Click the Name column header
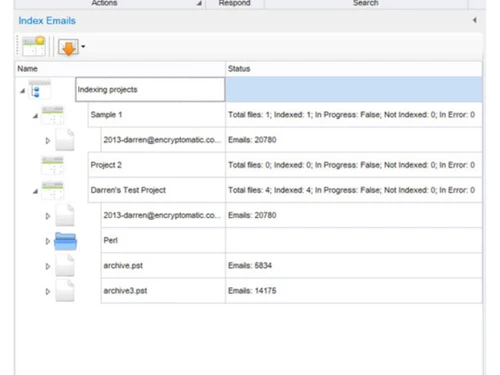The height and width of the screenshot is (375, 500). [120, 69]
